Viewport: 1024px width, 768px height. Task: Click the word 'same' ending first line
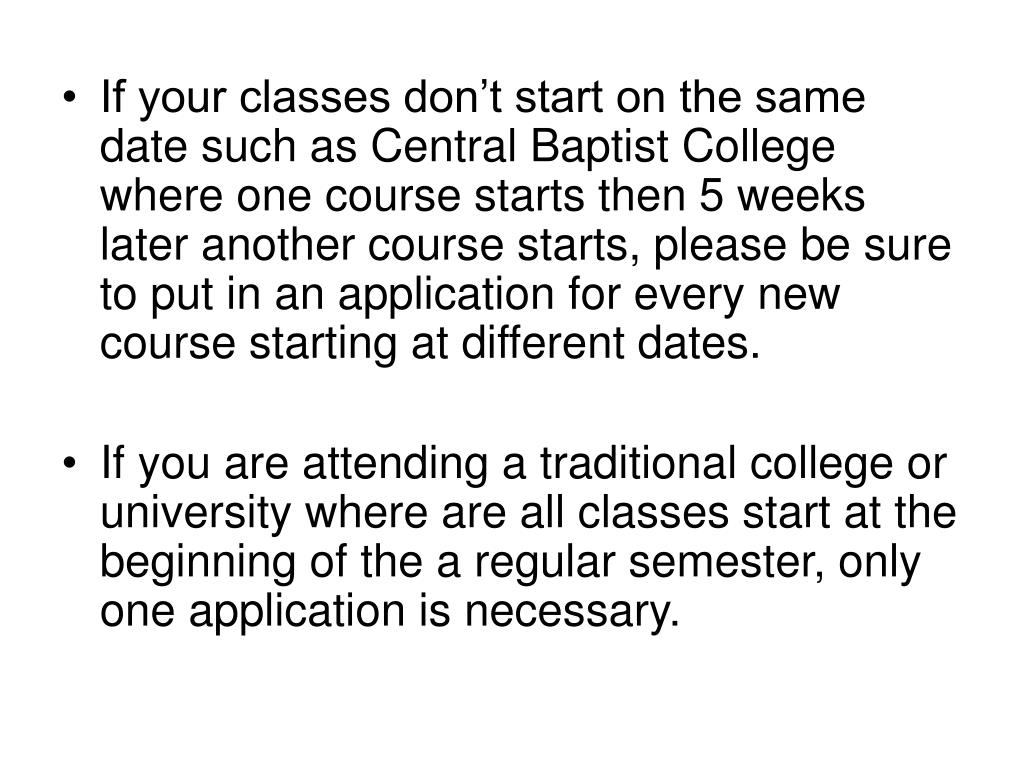point(810,98)
